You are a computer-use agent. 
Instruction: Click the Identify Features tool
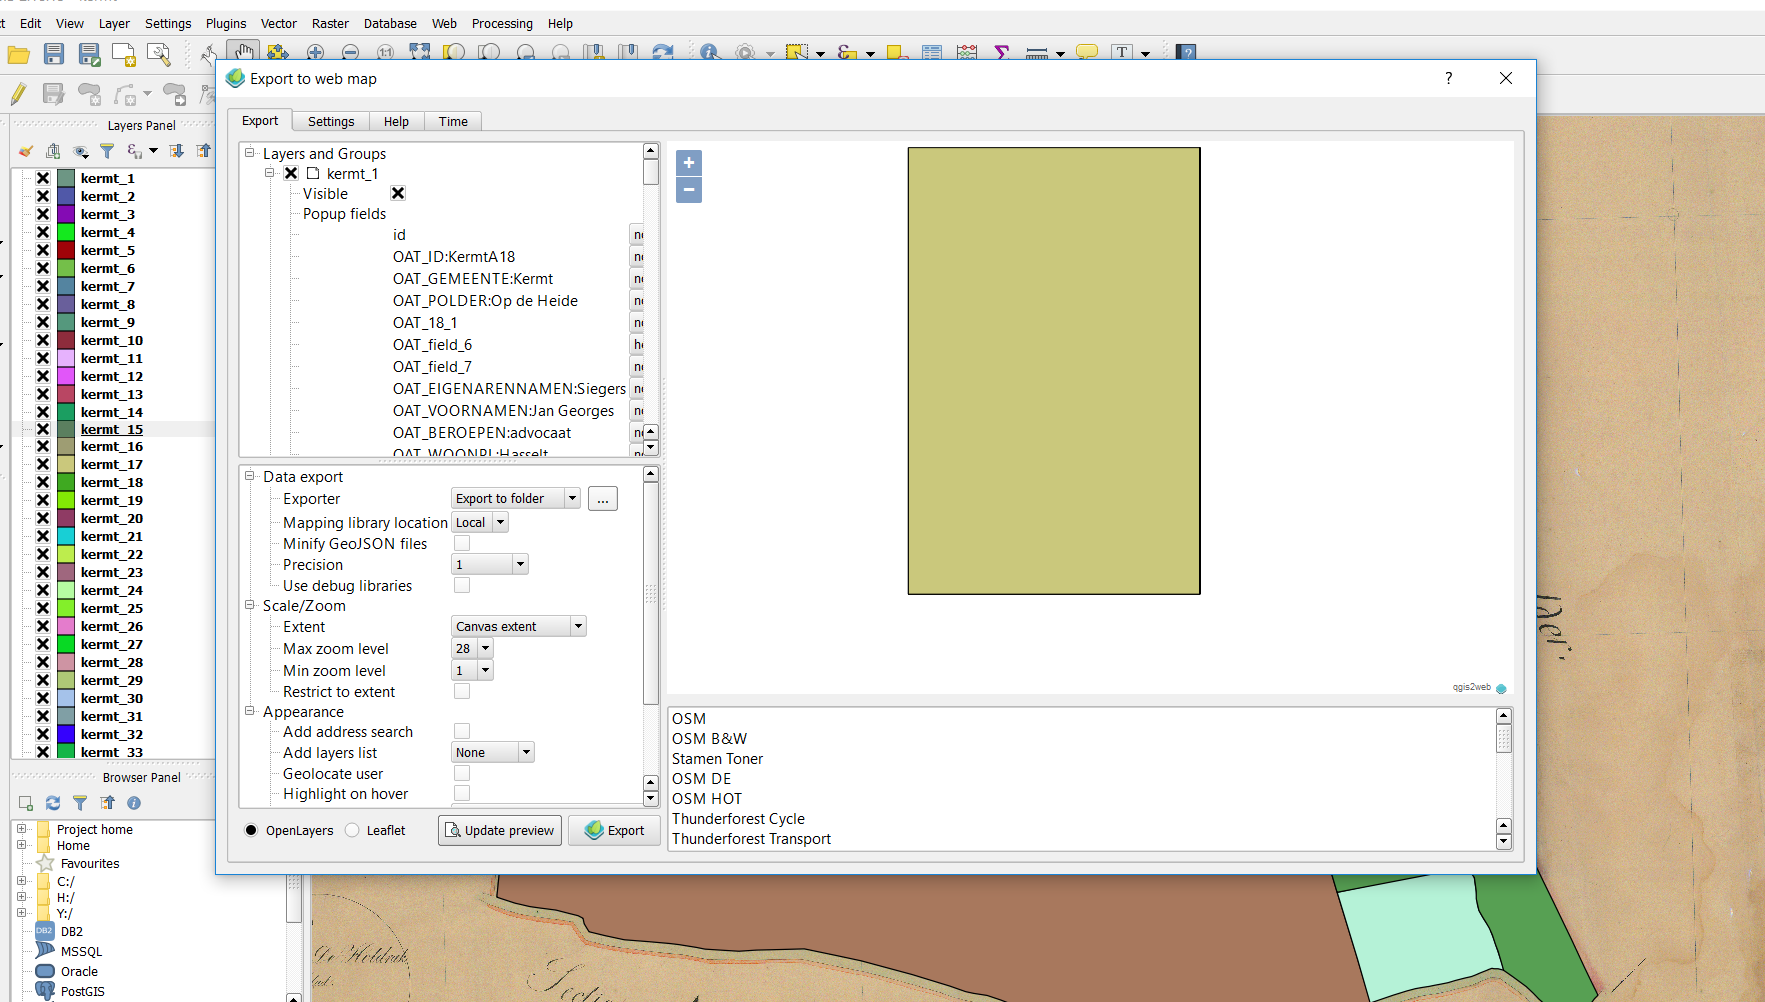710,52
